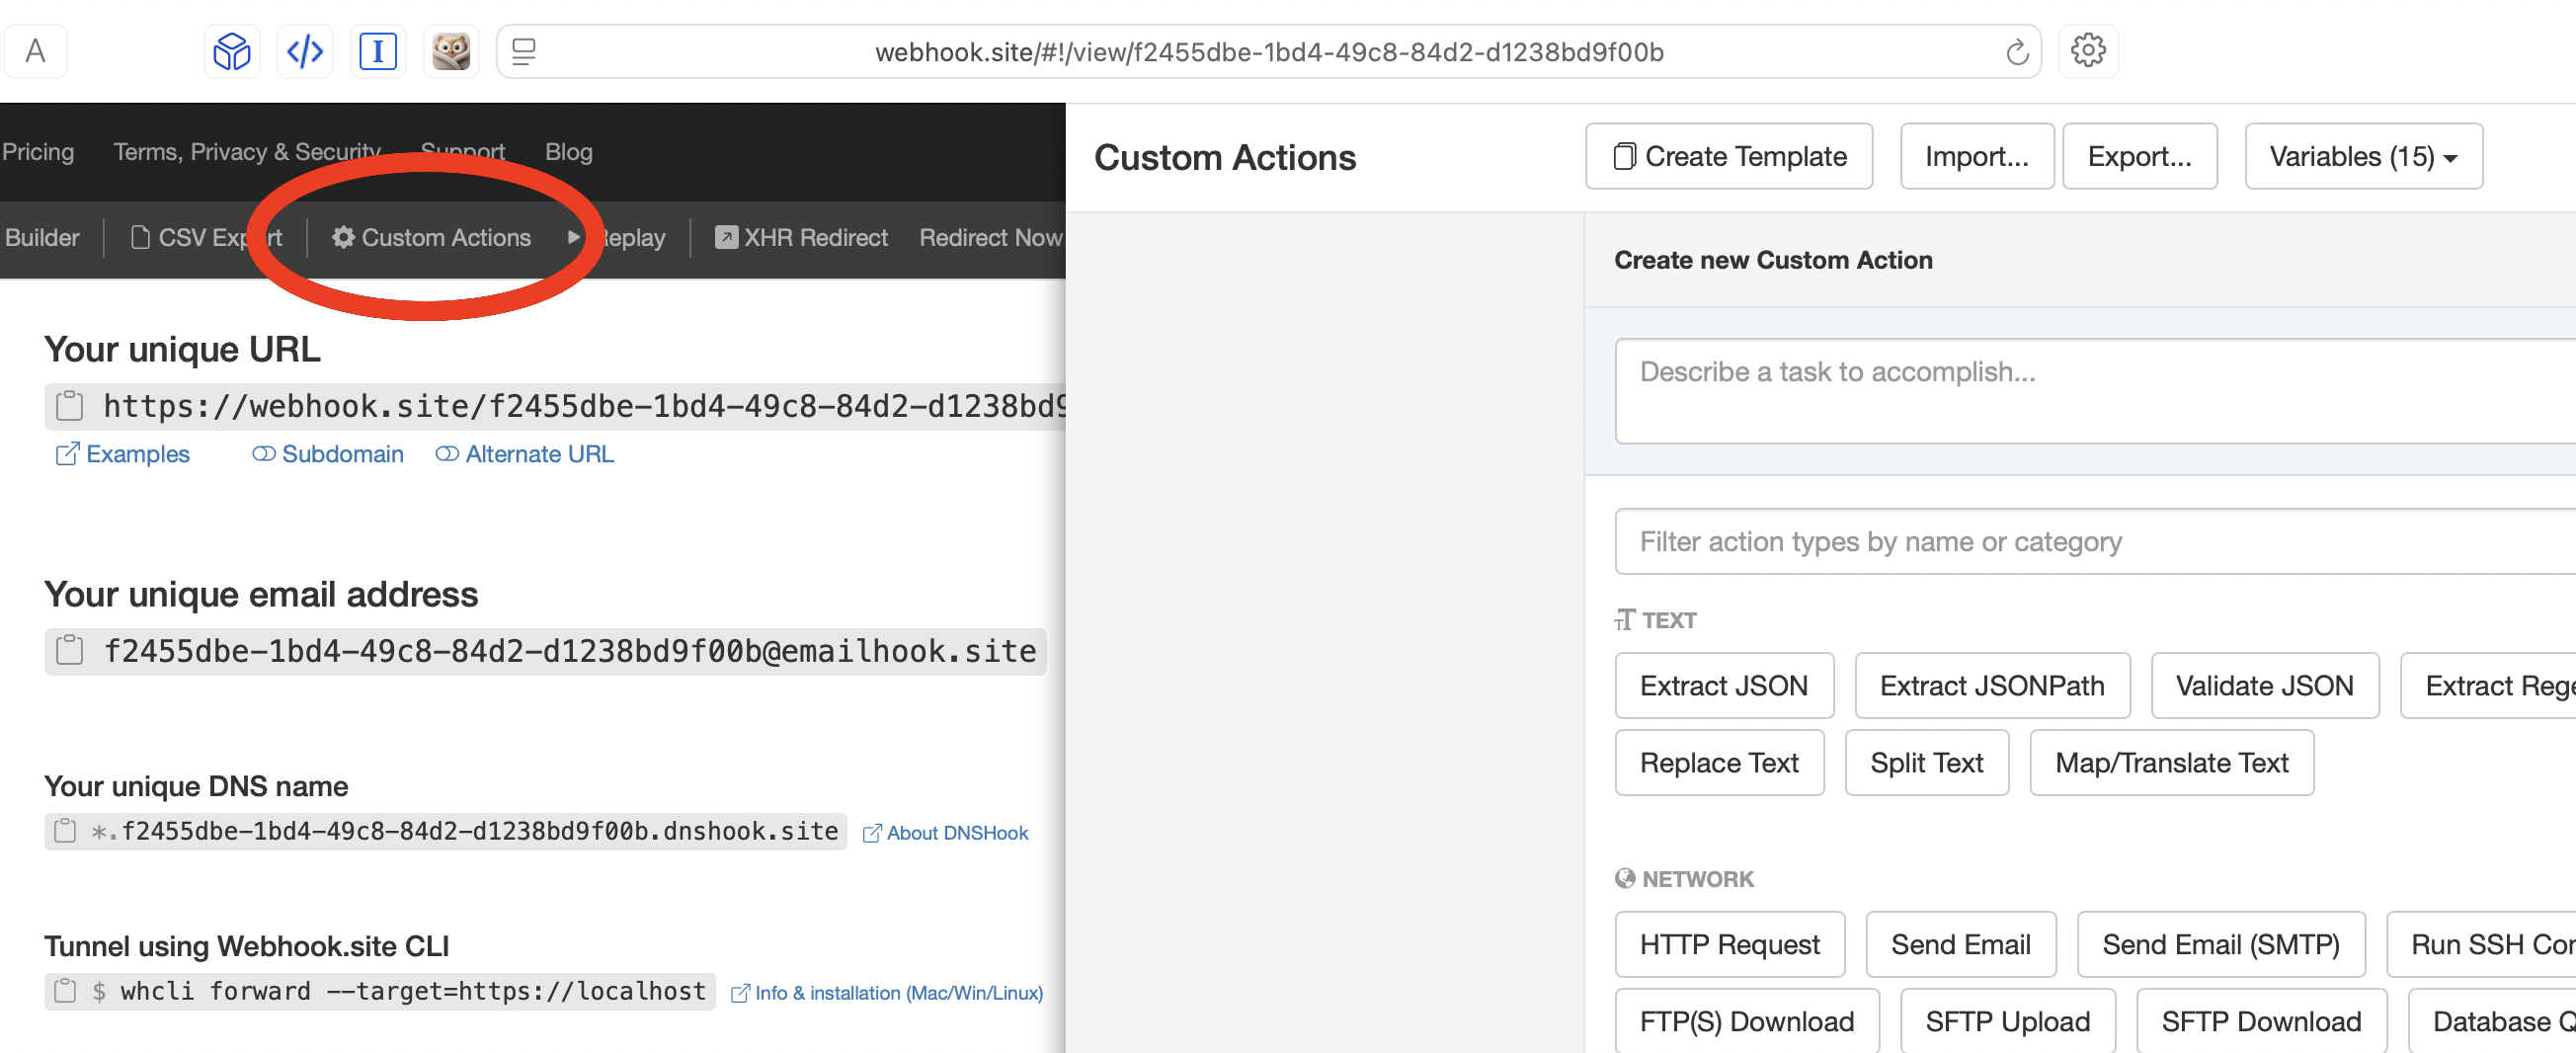Click the 'A' font button in toolbar

click(x=35, y=51)
